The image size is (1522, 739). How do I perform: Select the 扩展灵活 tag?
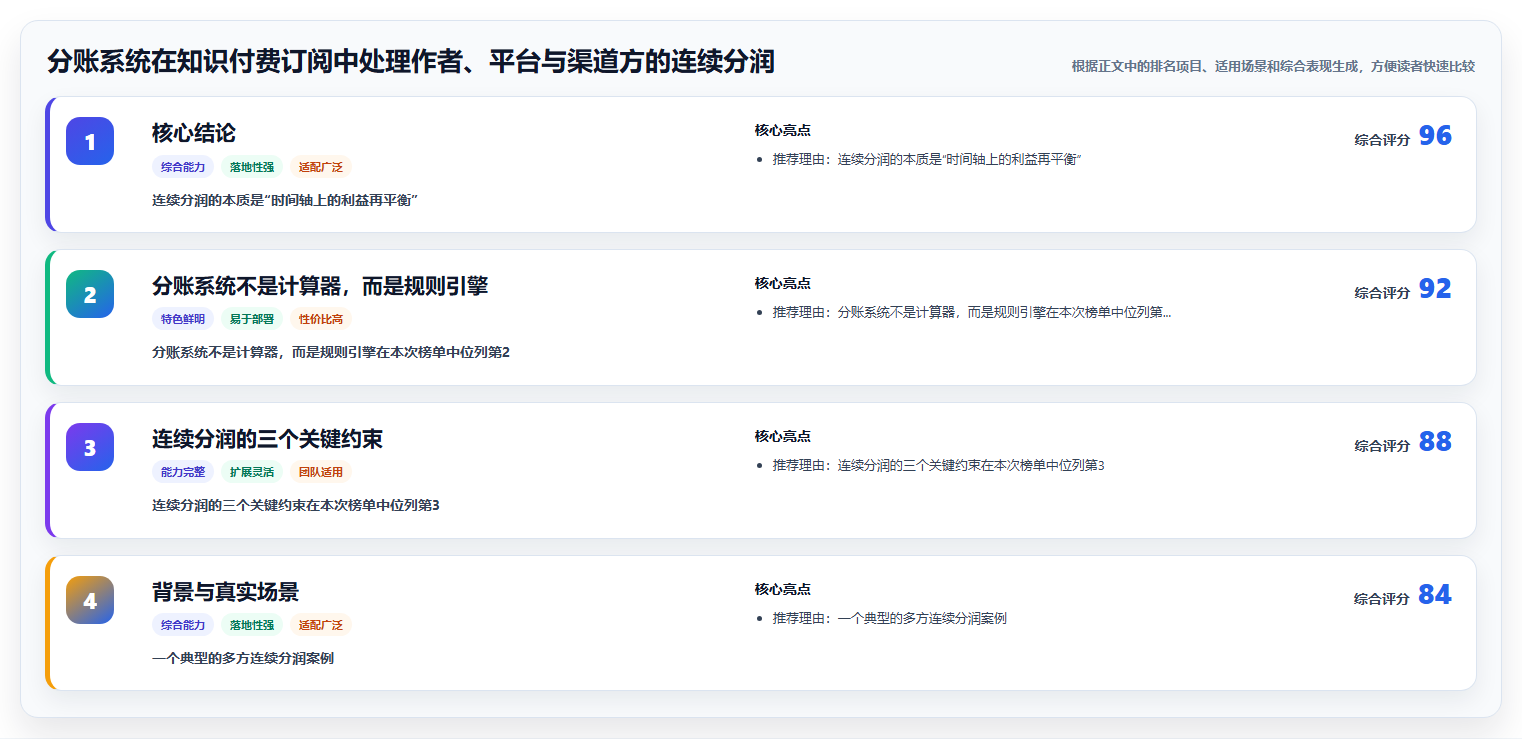(252, 472)
